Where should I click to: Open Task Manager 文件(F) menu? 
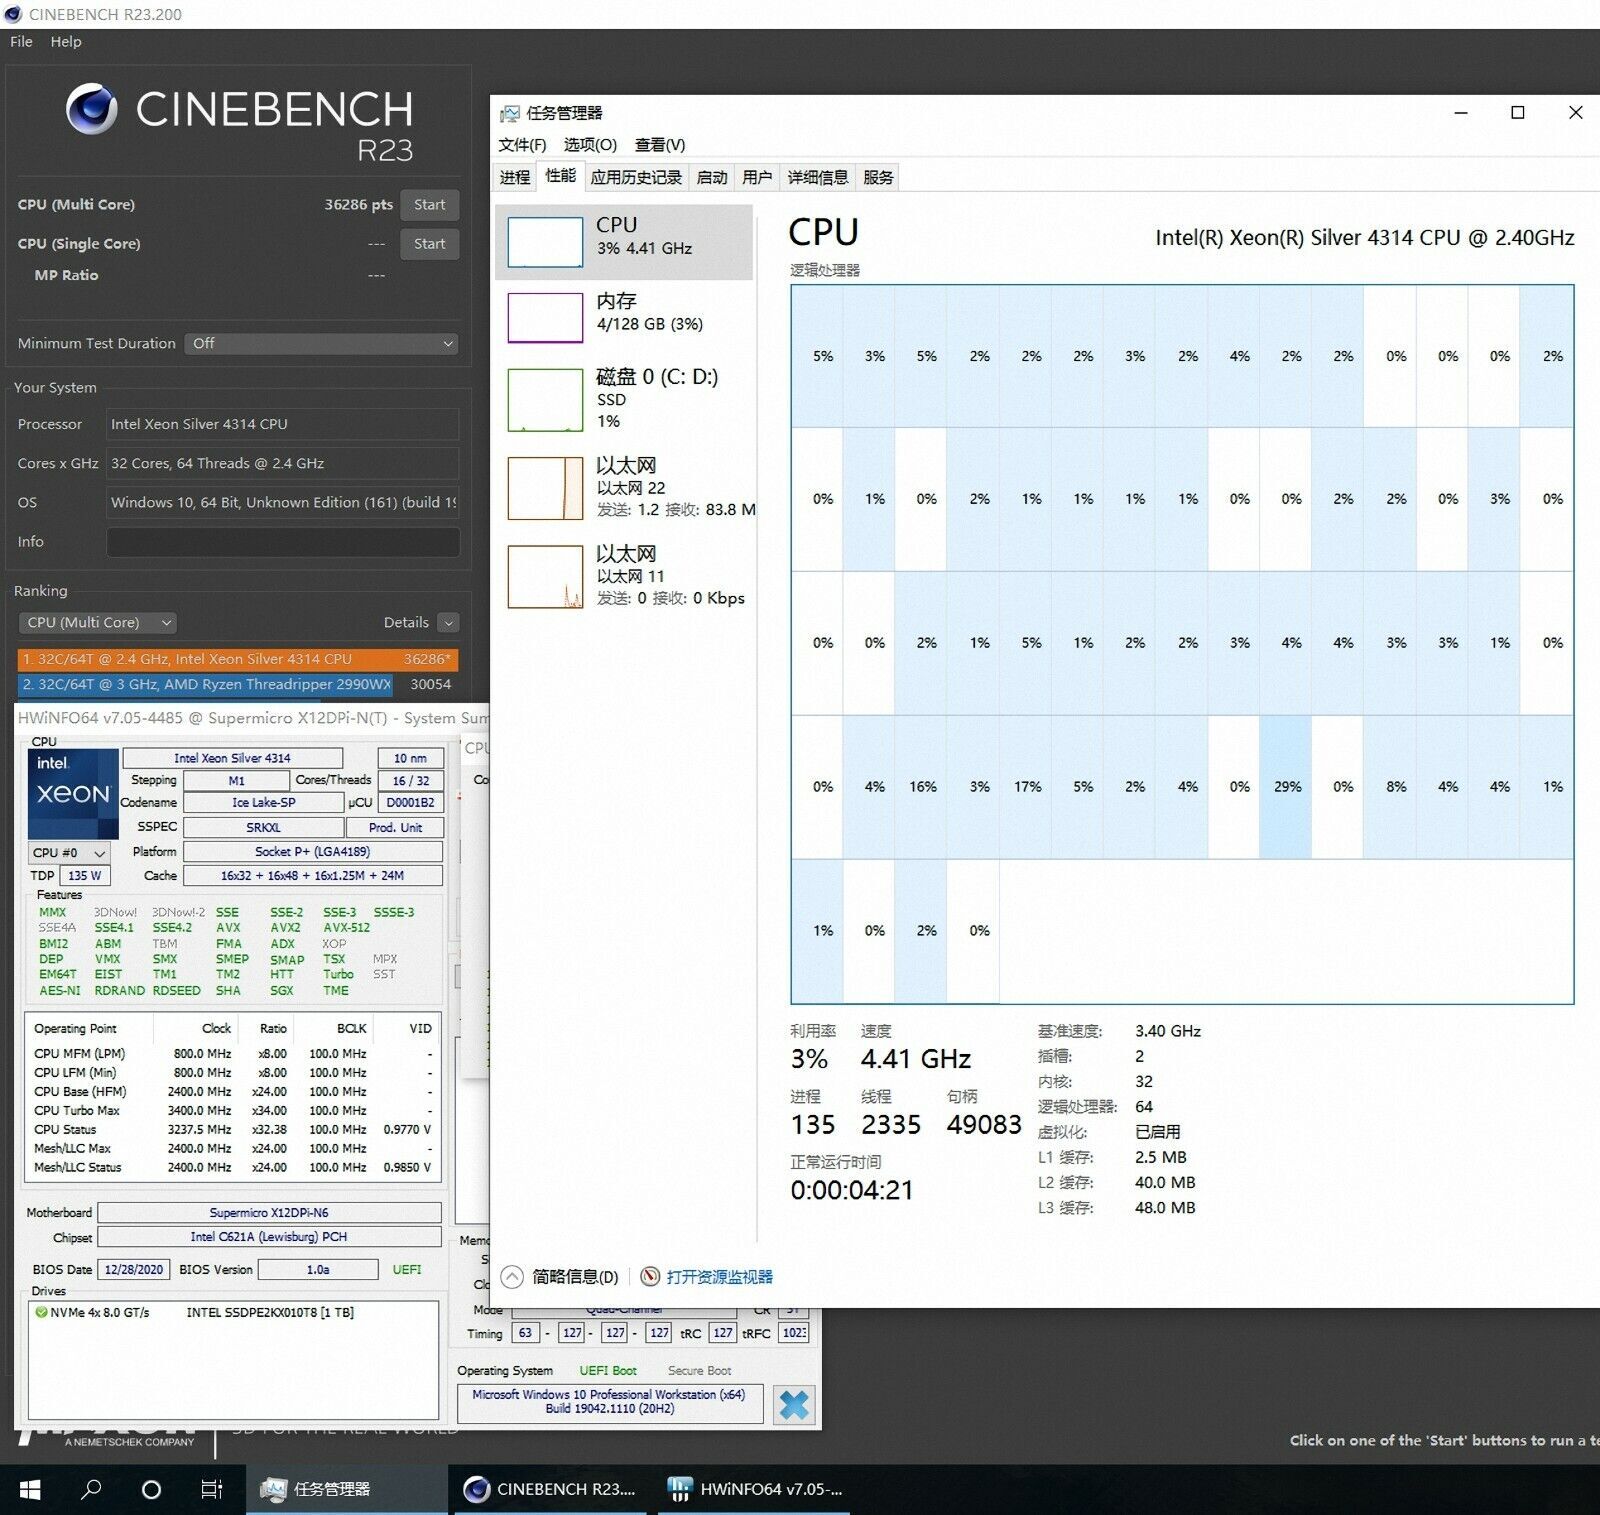click(522, 144)
